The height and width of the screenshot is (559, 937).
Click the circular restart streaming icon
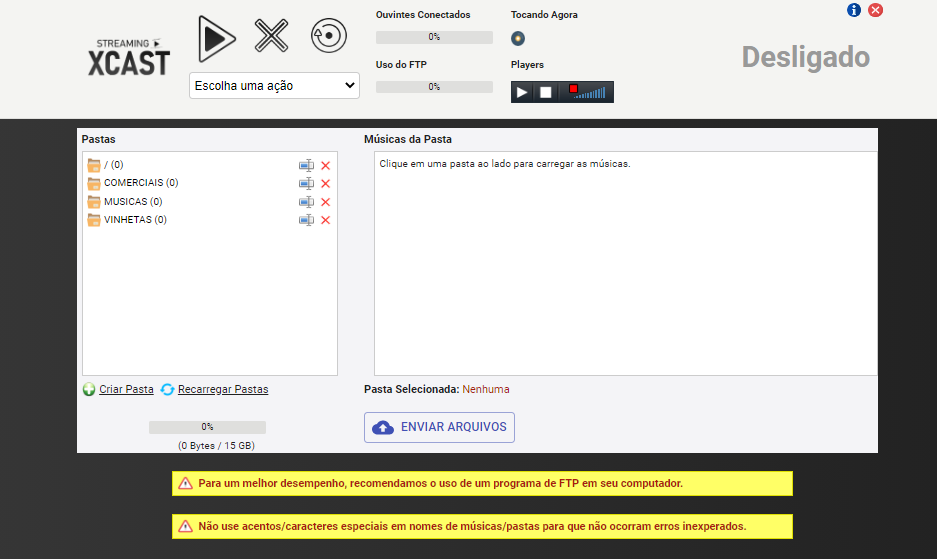328,37
